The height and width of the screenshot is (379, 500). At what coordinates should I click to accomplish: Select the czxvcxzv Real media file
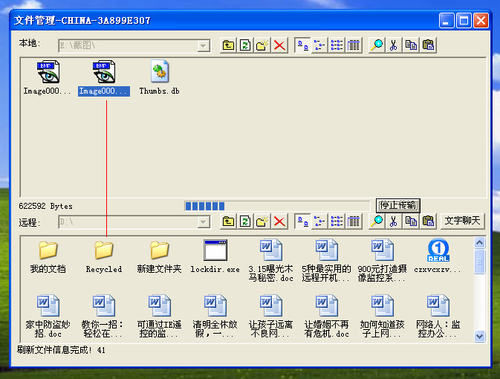(438, 257)
